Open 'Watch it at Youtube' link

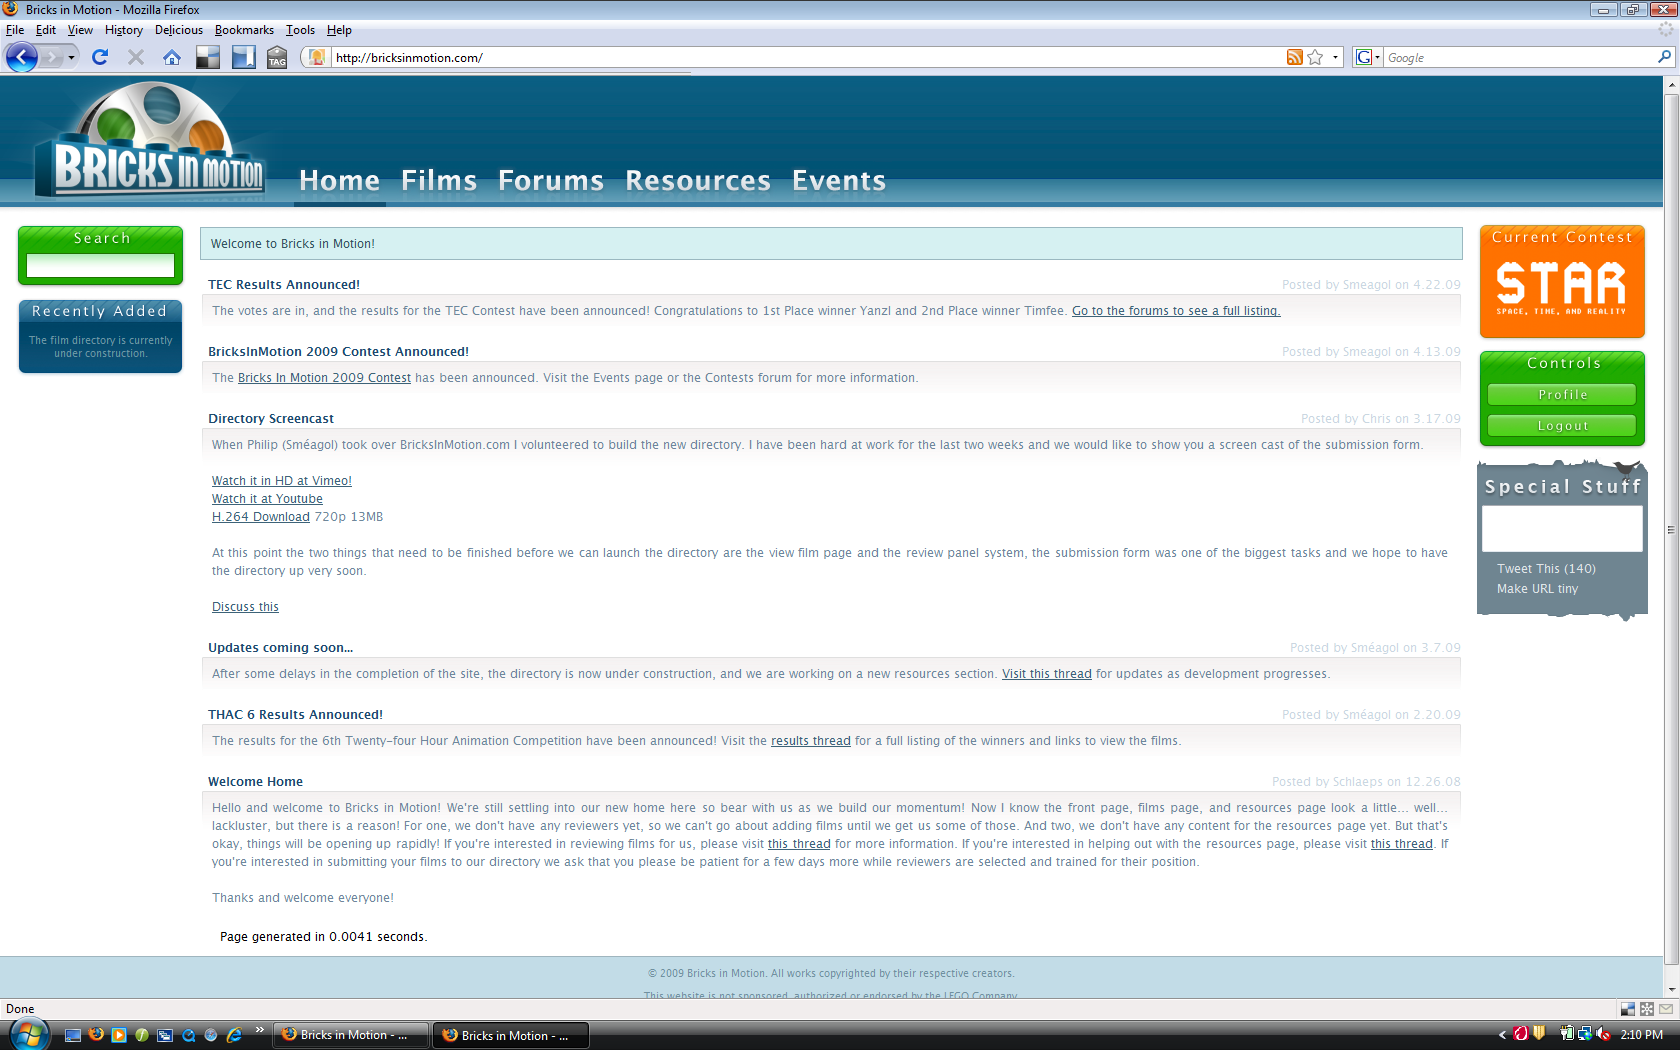click(267, 499)
